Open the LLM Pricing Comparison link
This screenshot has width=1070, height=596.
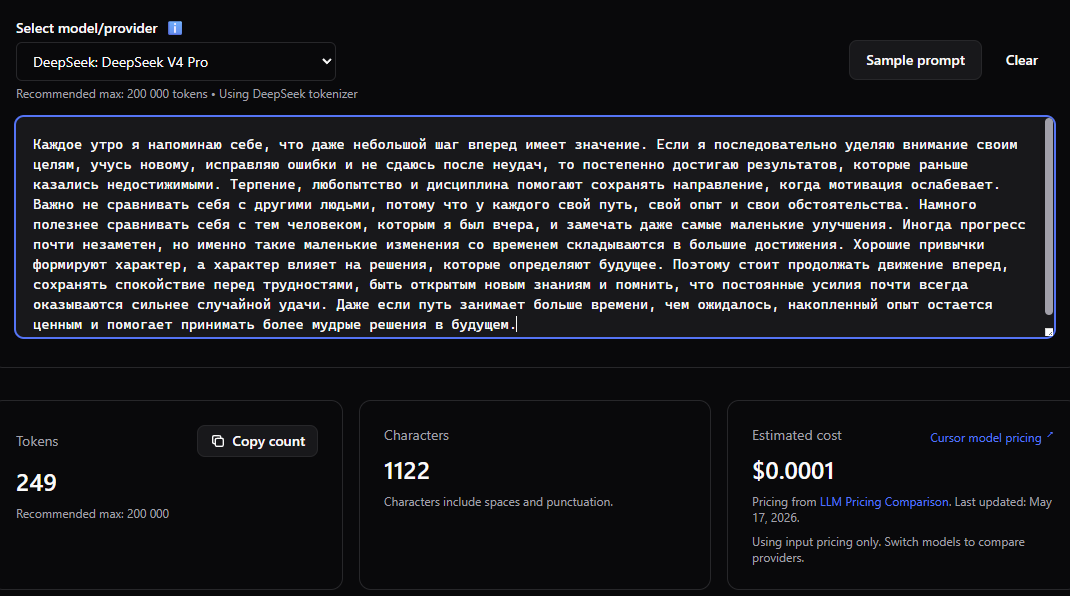tap(884, 502)
